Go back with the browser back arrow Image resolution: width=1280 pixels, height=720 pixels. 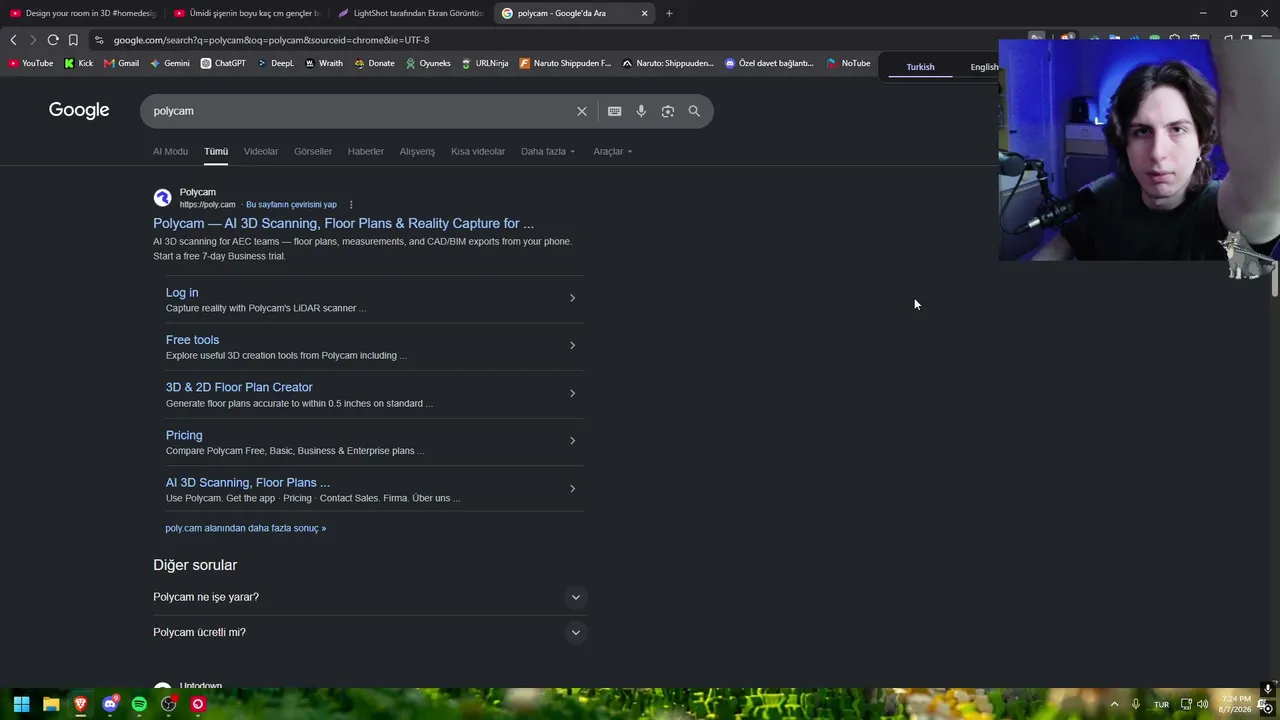[x=13, y=40]
